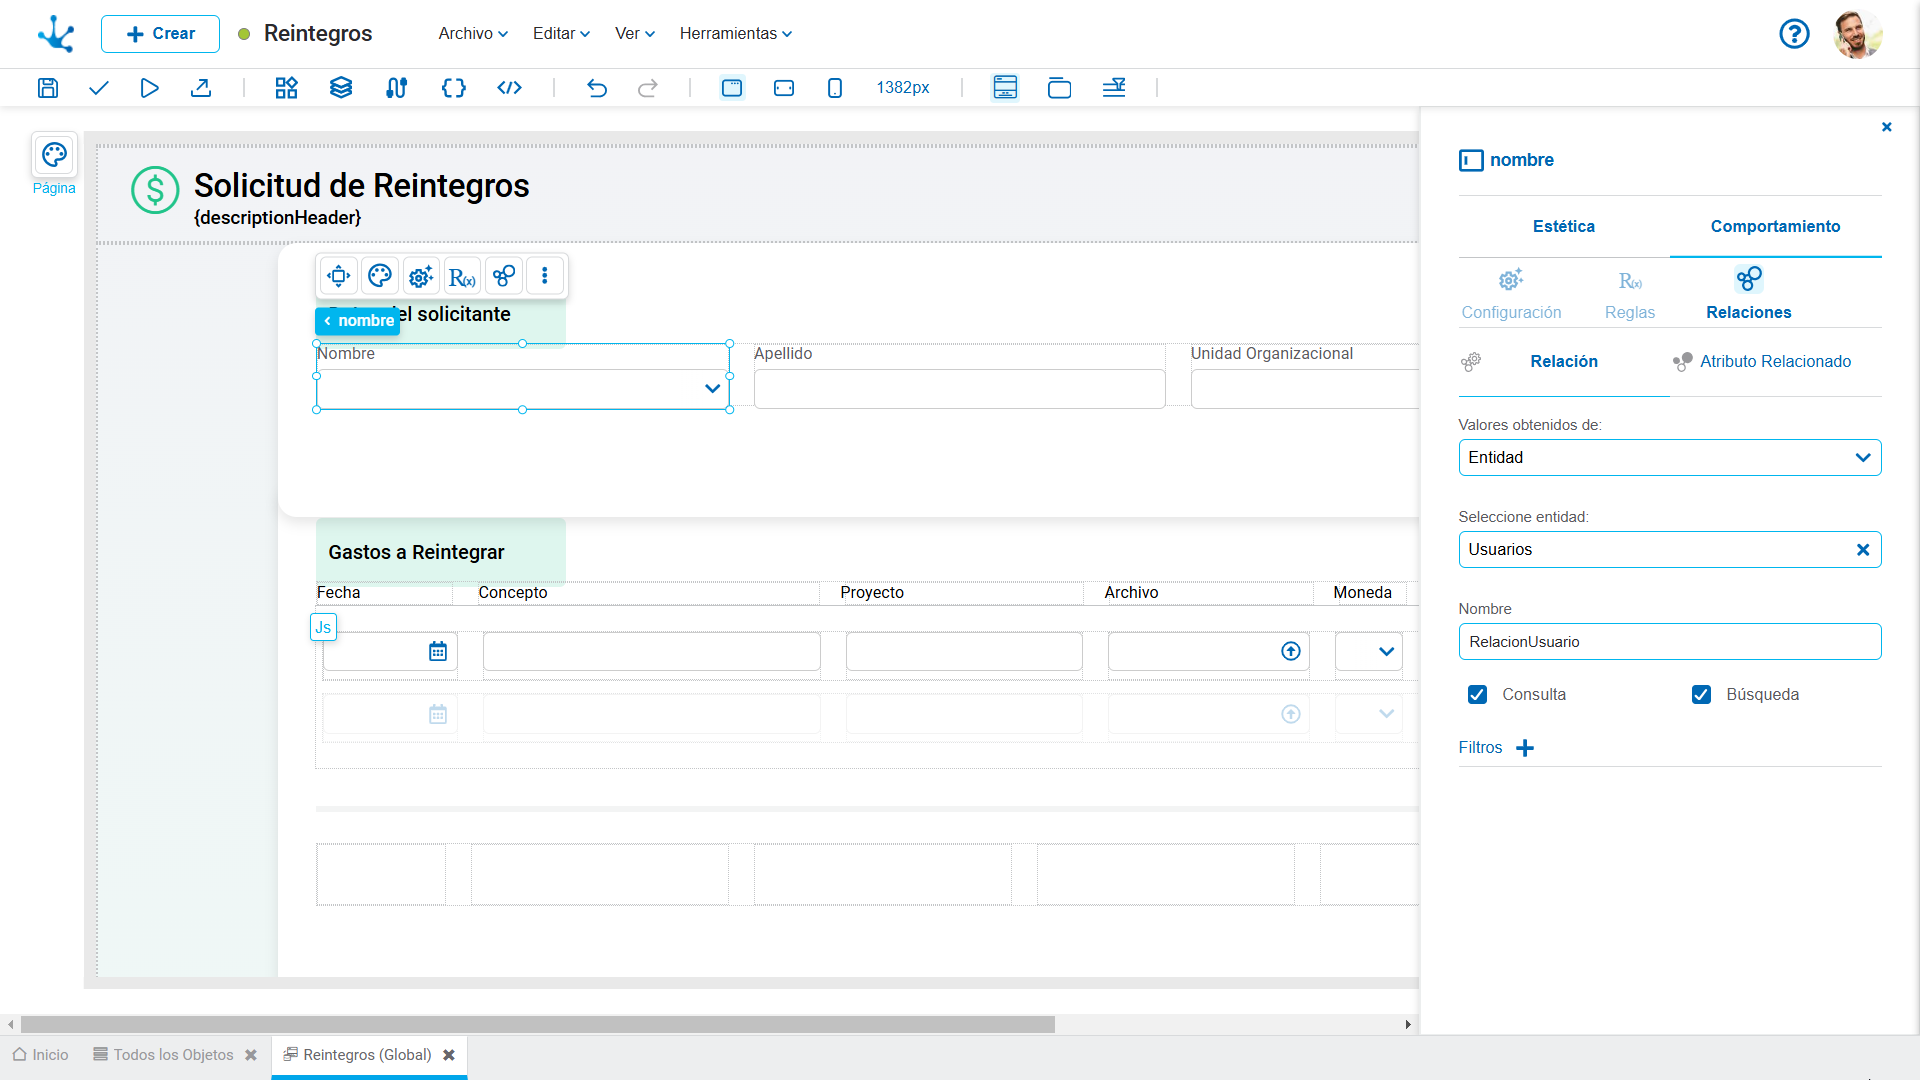Open the curly braces code icon
Screen dimensions: 1920x1080
454,88
